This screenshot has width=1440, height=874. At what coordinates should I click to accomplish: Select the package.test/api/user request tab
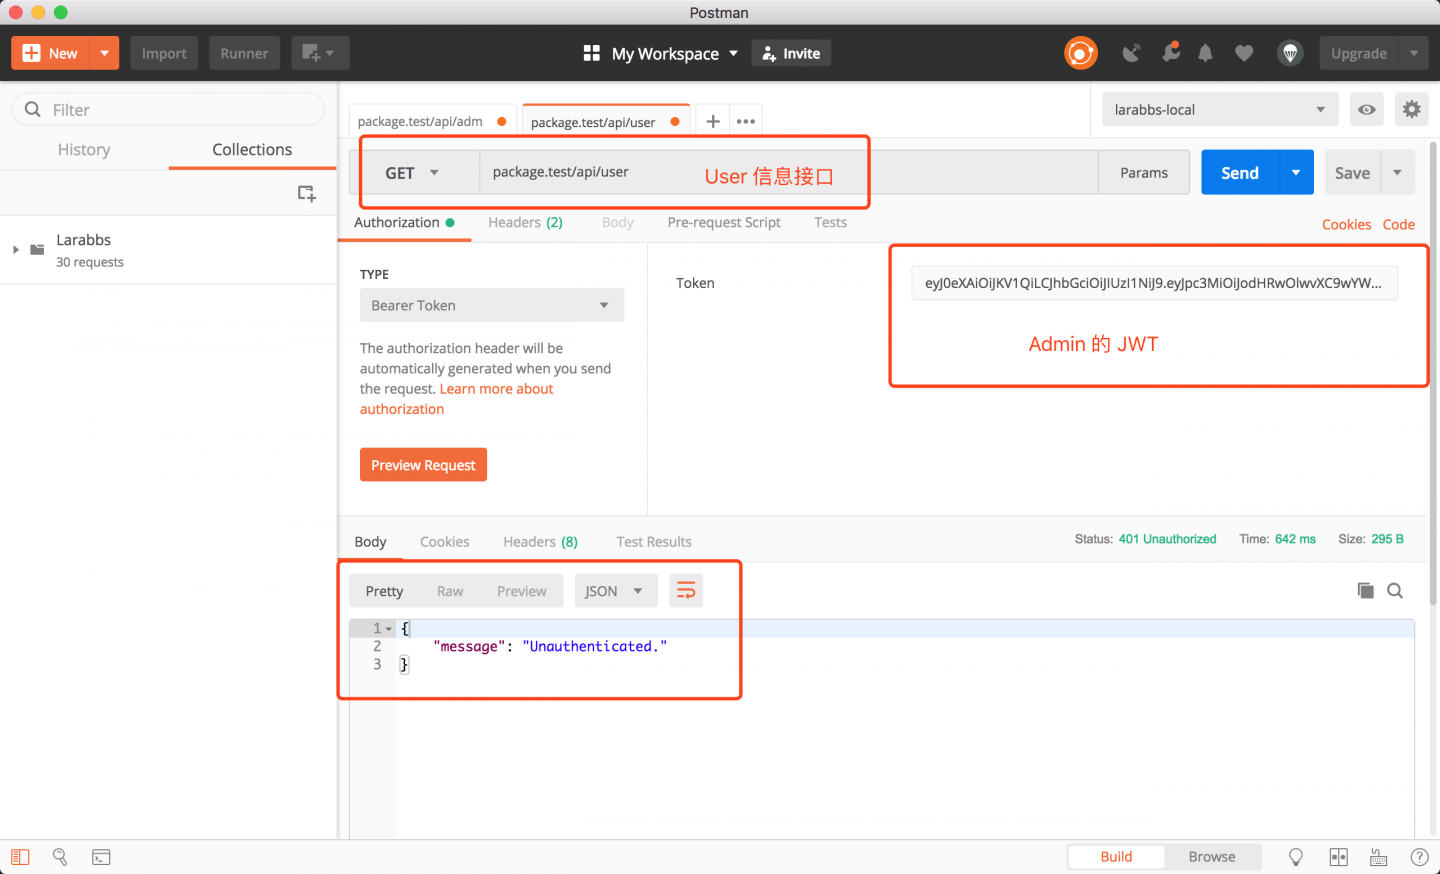tap(604, 121)
